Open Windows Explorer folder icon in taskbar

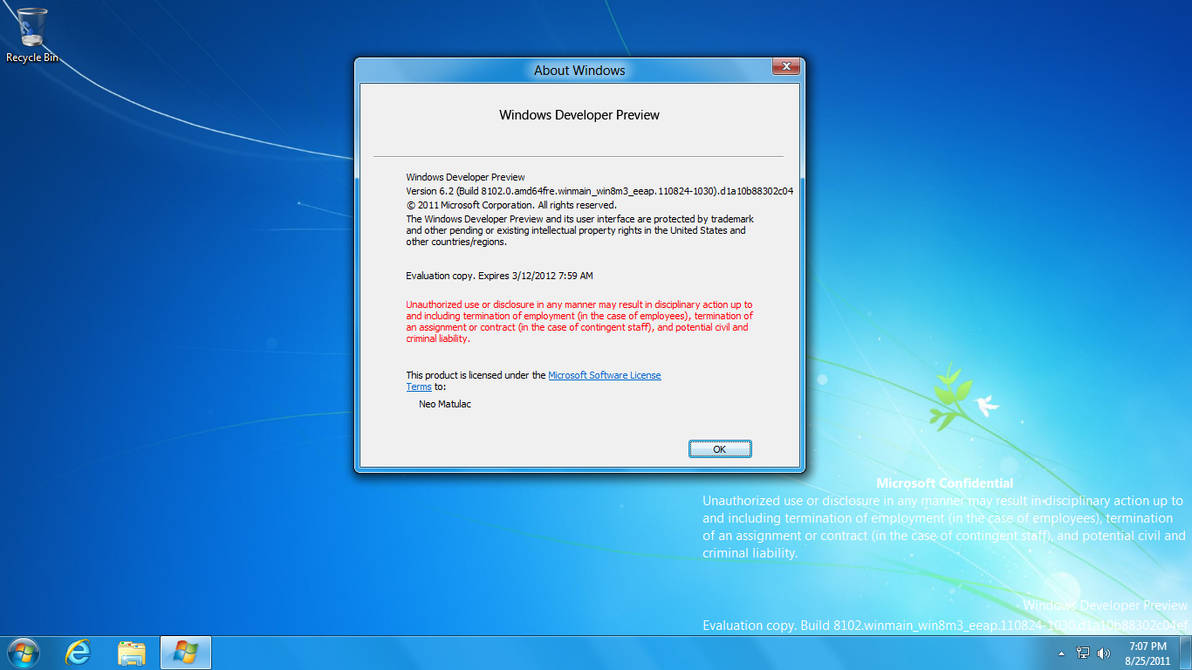click(132, 653)
